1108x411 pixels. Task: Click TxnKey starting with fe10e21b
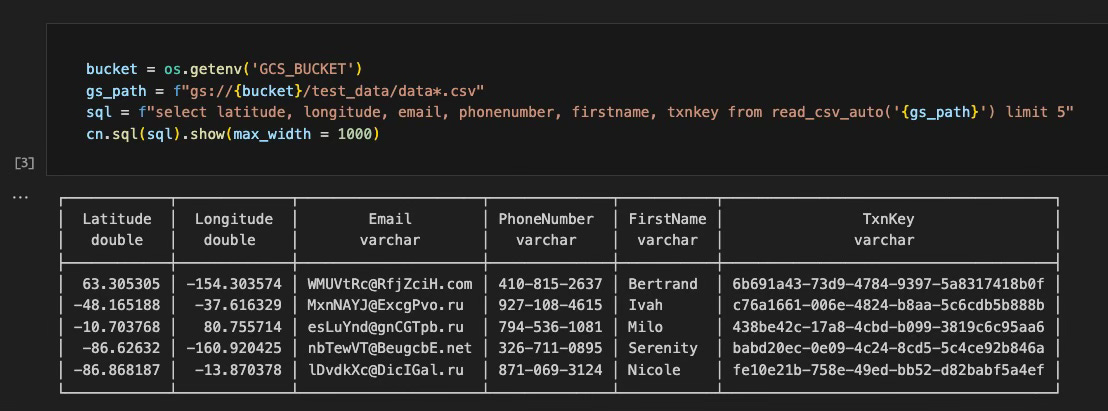[889, 370]
